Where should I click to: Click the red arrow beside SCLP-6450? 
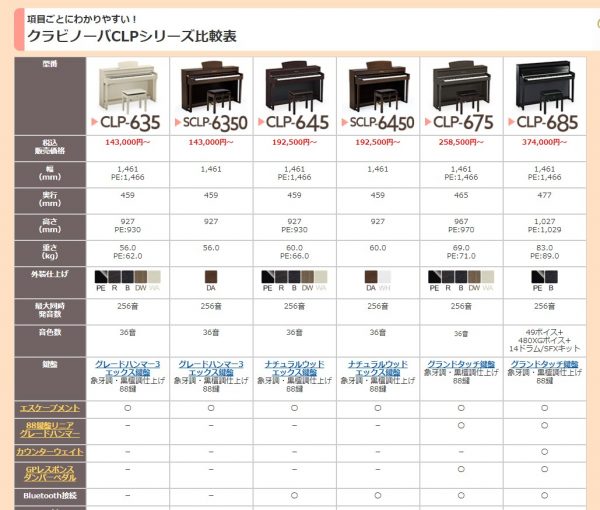coord(344,122)
